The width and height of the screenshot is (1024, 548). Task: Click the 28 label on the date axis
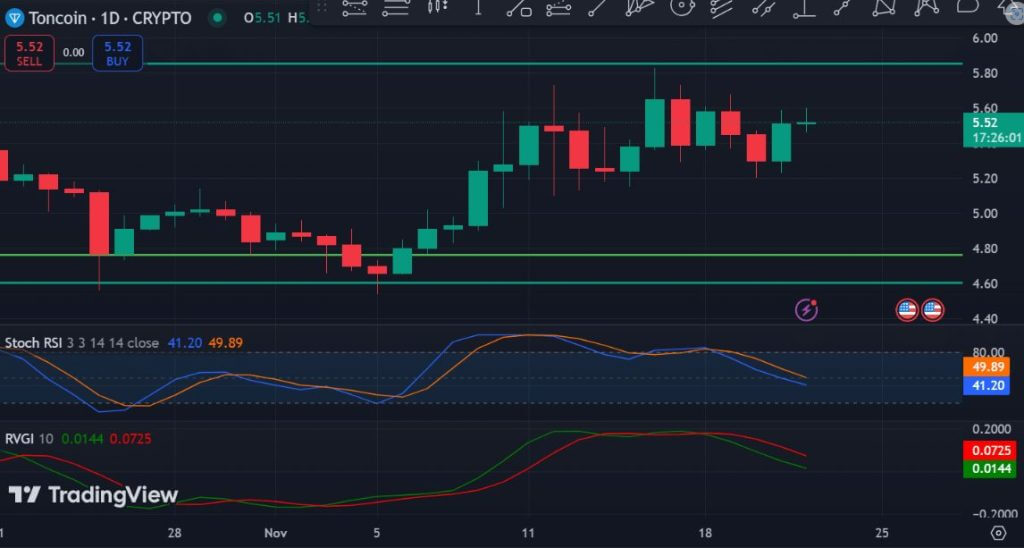coord(174,533)
